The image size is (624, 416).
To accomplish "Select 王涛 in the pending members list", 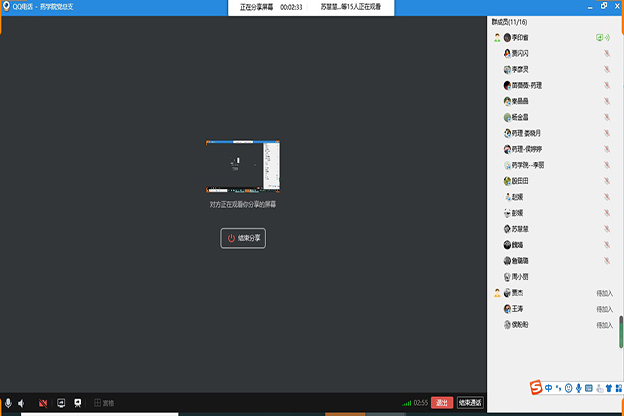I will [x=518, y=309].
